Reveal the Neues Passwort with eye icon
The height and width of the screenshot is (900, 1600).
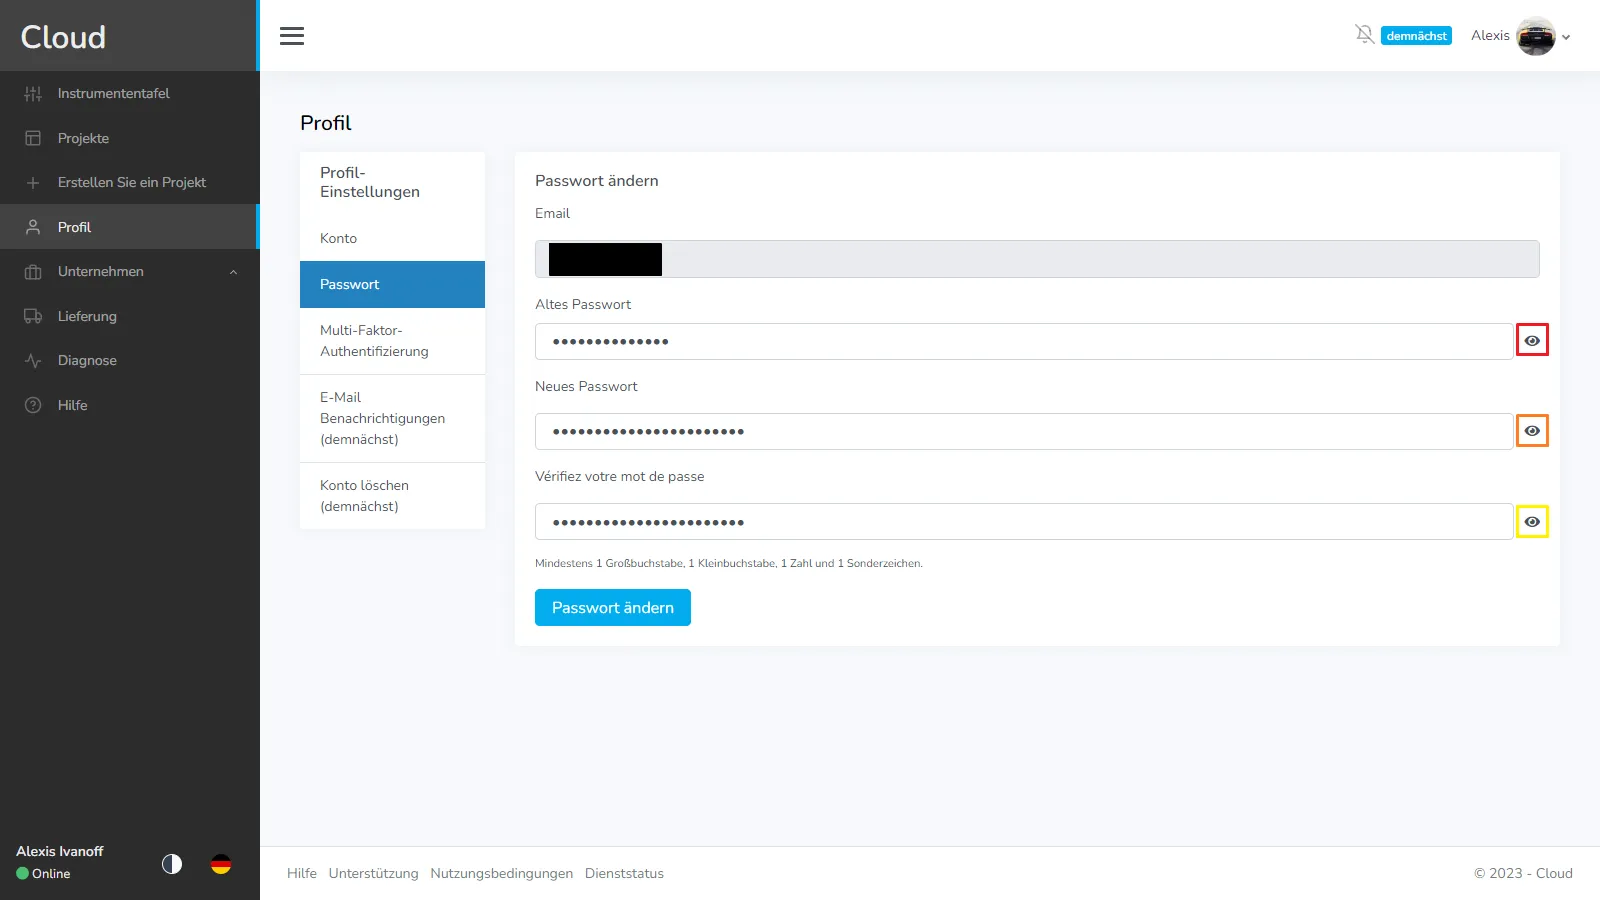pyautogui.click(x=1532, y=431)
